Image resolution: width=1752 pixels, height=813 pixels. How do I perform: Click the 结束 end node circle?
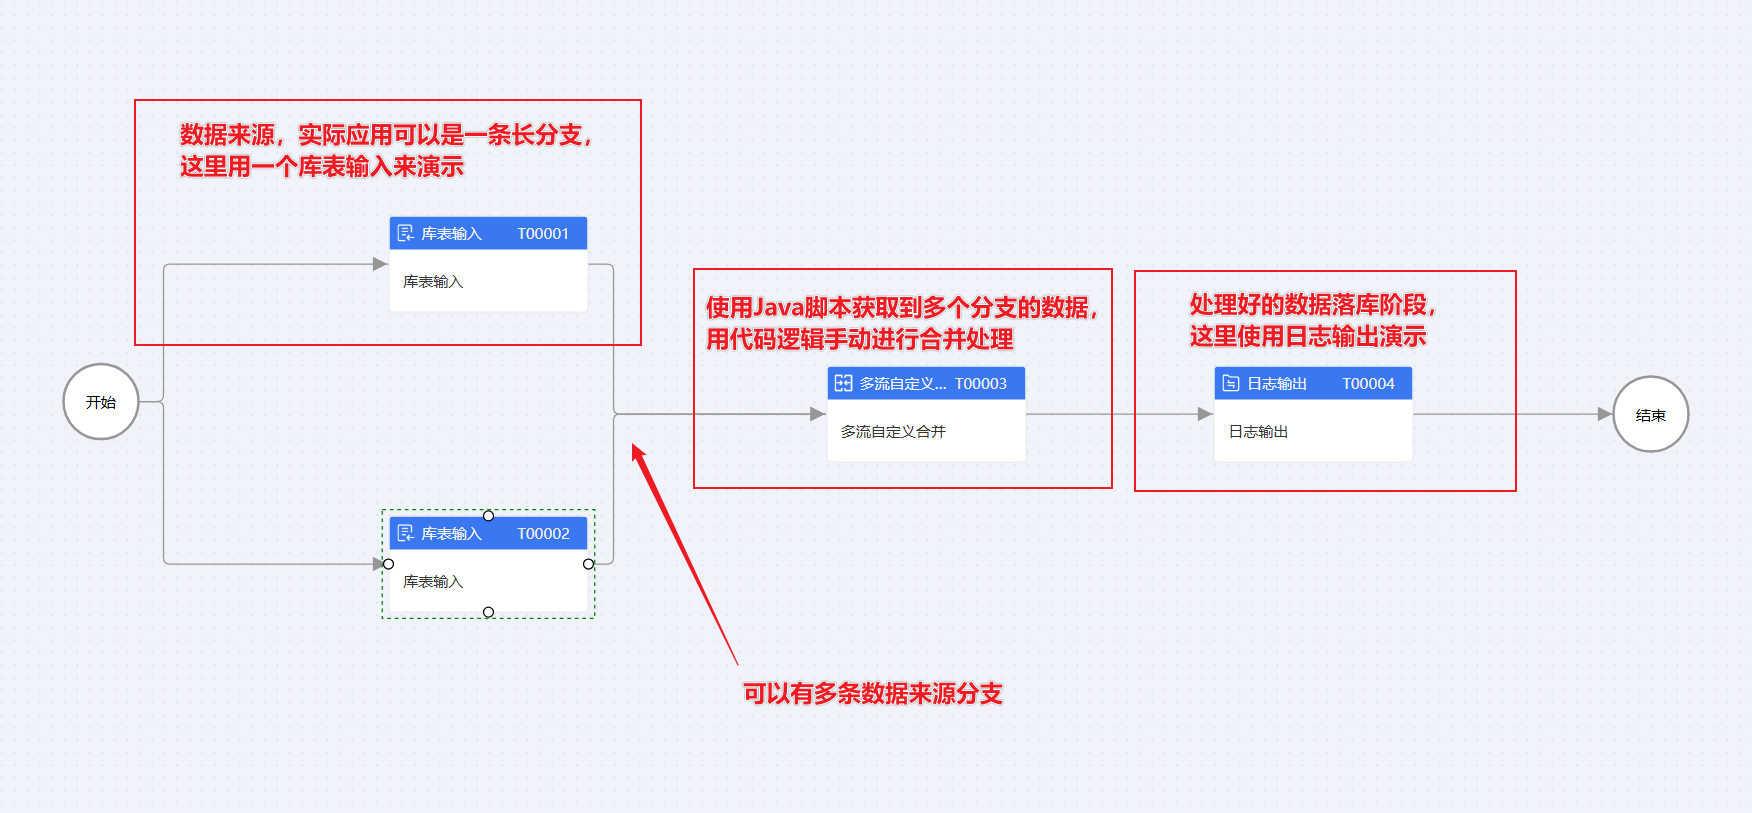tap(1650, 415)
